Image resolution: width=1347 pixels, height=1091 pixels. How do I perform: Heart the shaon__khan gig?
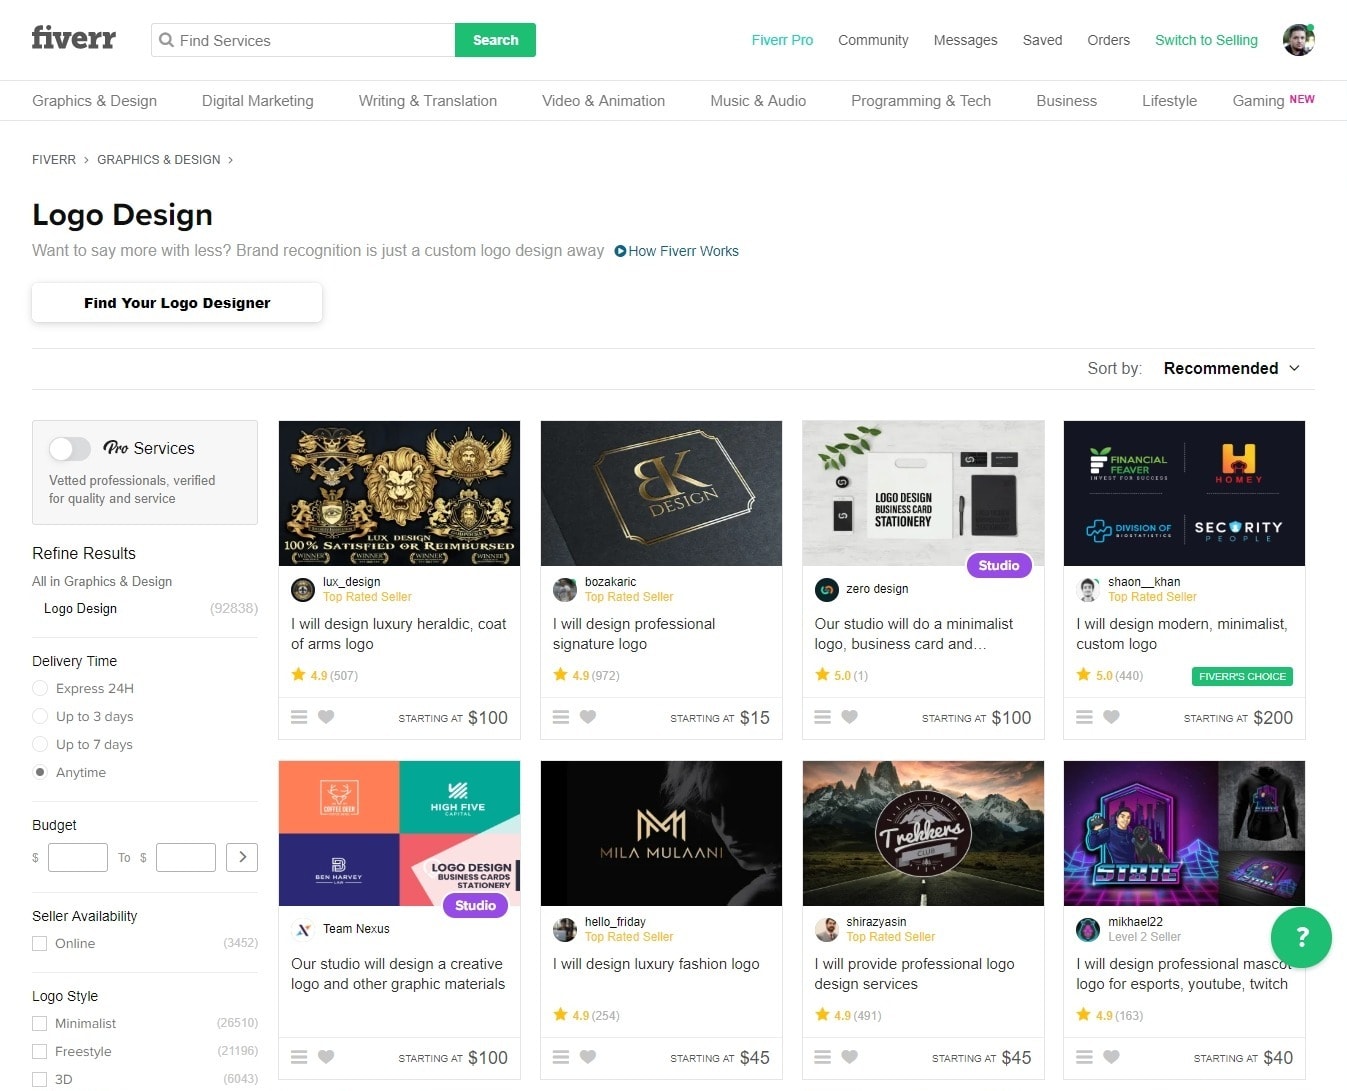[x=1111, y=717]
